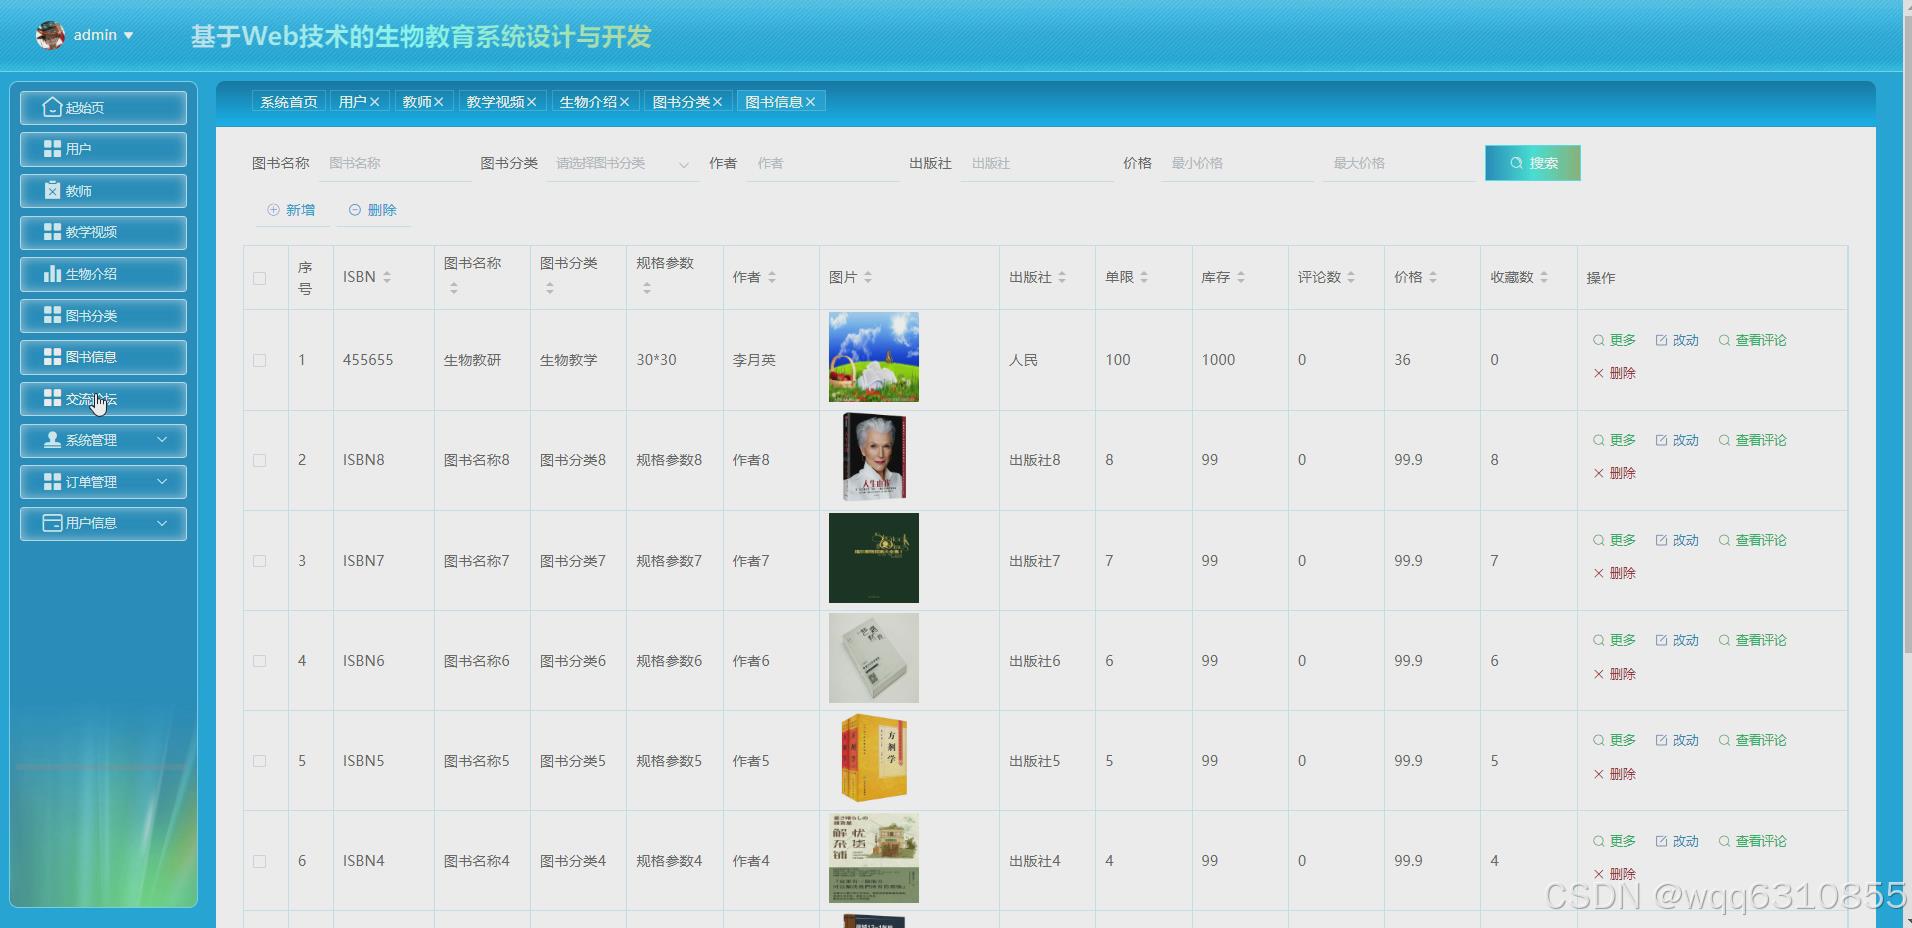Open the 图书名称8 book cover thumbnail
Screen dimensions: 1912x928
[x=875, y=457]
